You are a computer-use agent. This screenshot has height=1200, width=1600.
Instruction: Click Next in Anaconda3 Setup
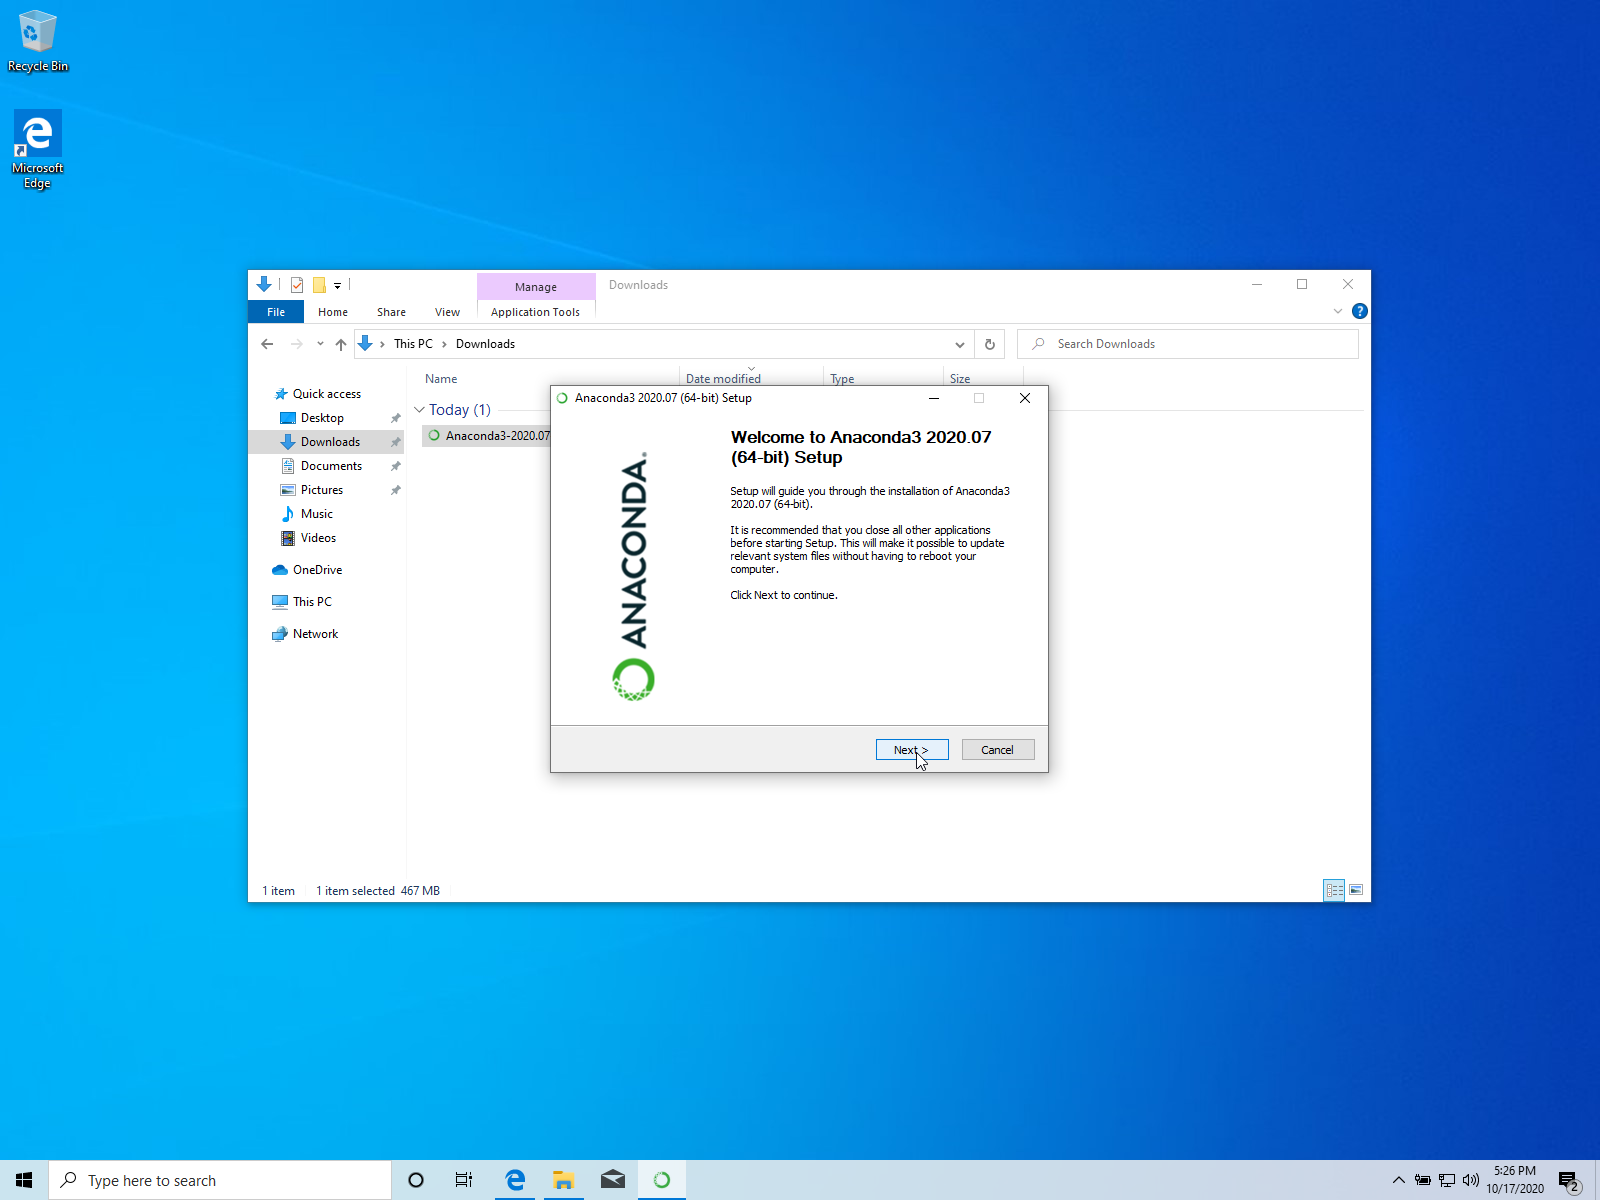pyautogui.click(x=911, y=750)
